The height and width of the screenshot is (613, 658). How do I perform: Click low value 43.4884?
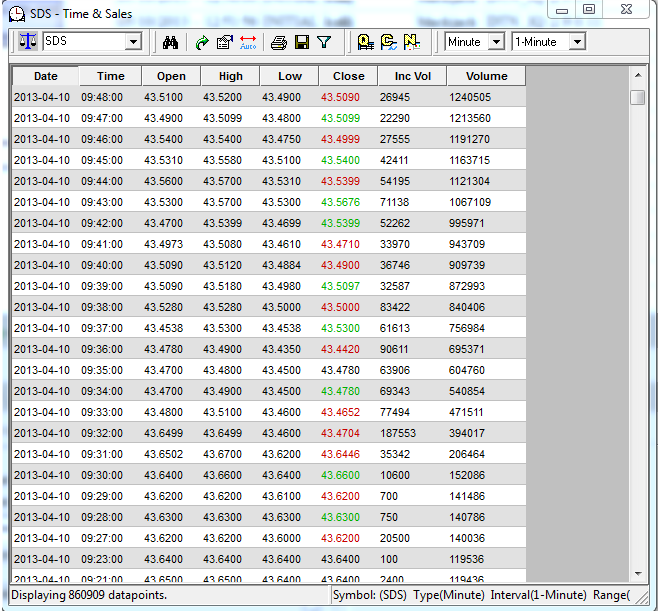coord(281,265)
